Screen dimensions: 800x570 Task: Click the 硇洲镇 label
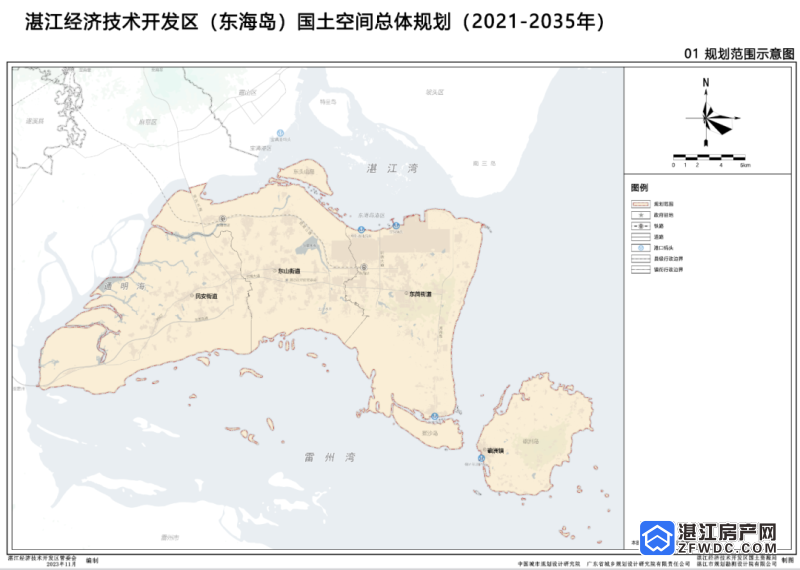coord(495,451)
